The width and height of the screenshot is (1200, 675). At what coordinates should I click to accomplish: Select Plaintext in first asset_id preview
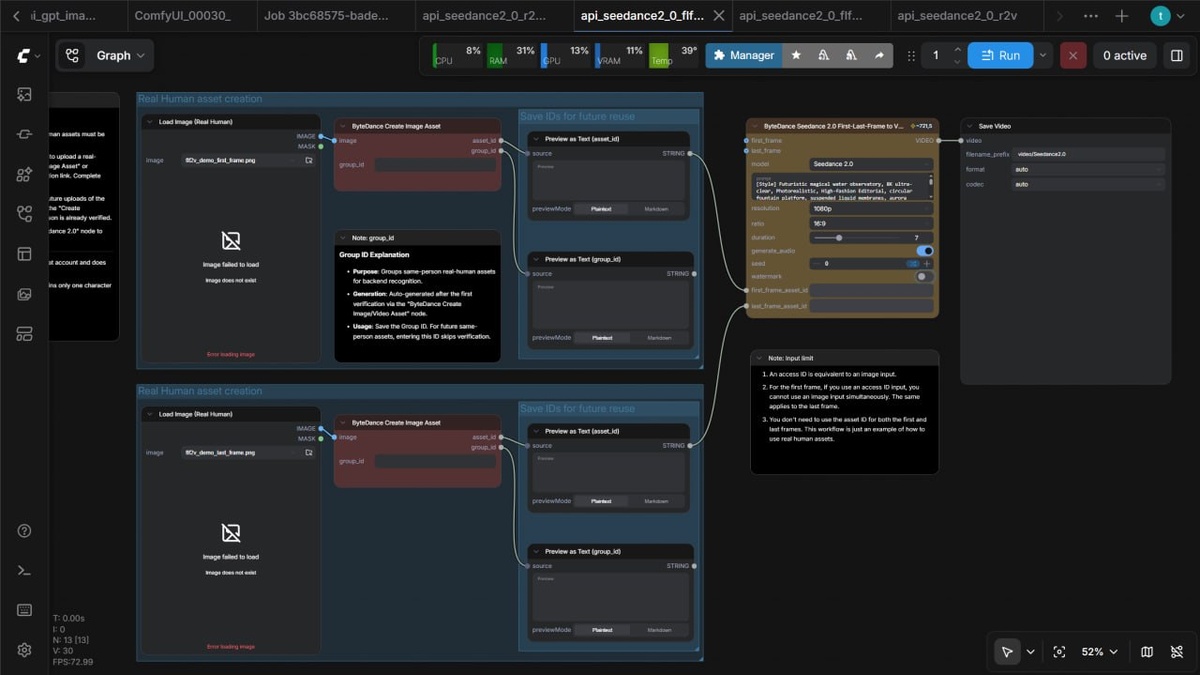(x=602, y=209)
